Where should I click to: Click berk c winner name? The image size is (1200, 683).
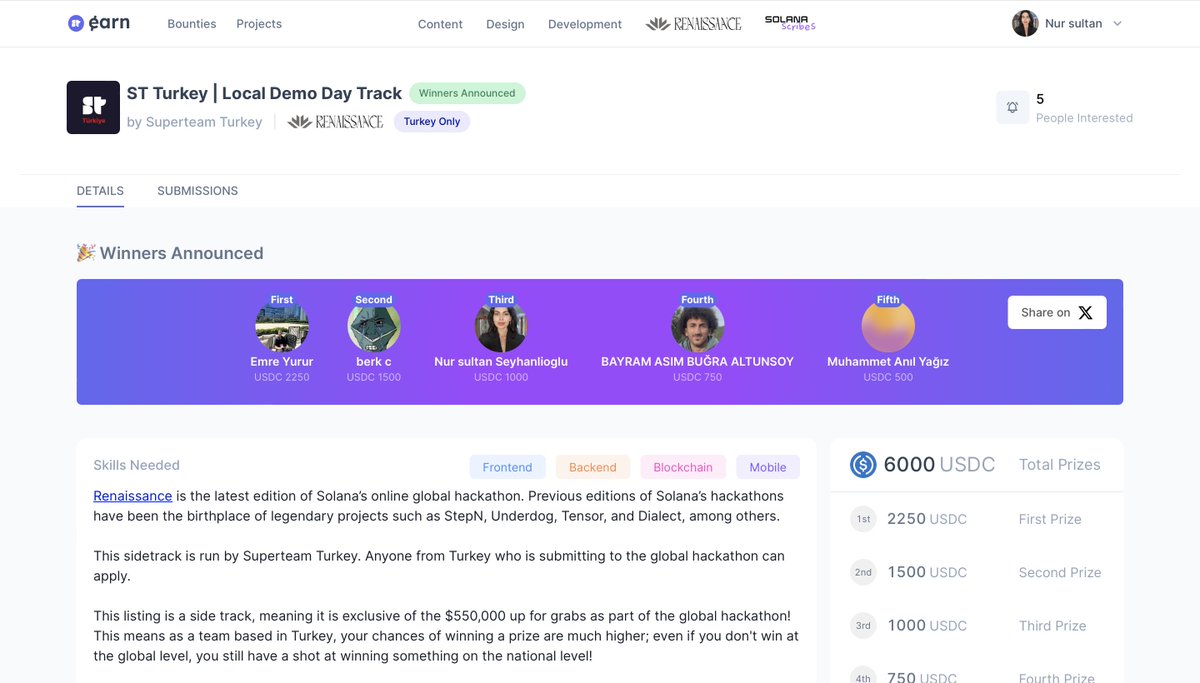coord(374,362)
